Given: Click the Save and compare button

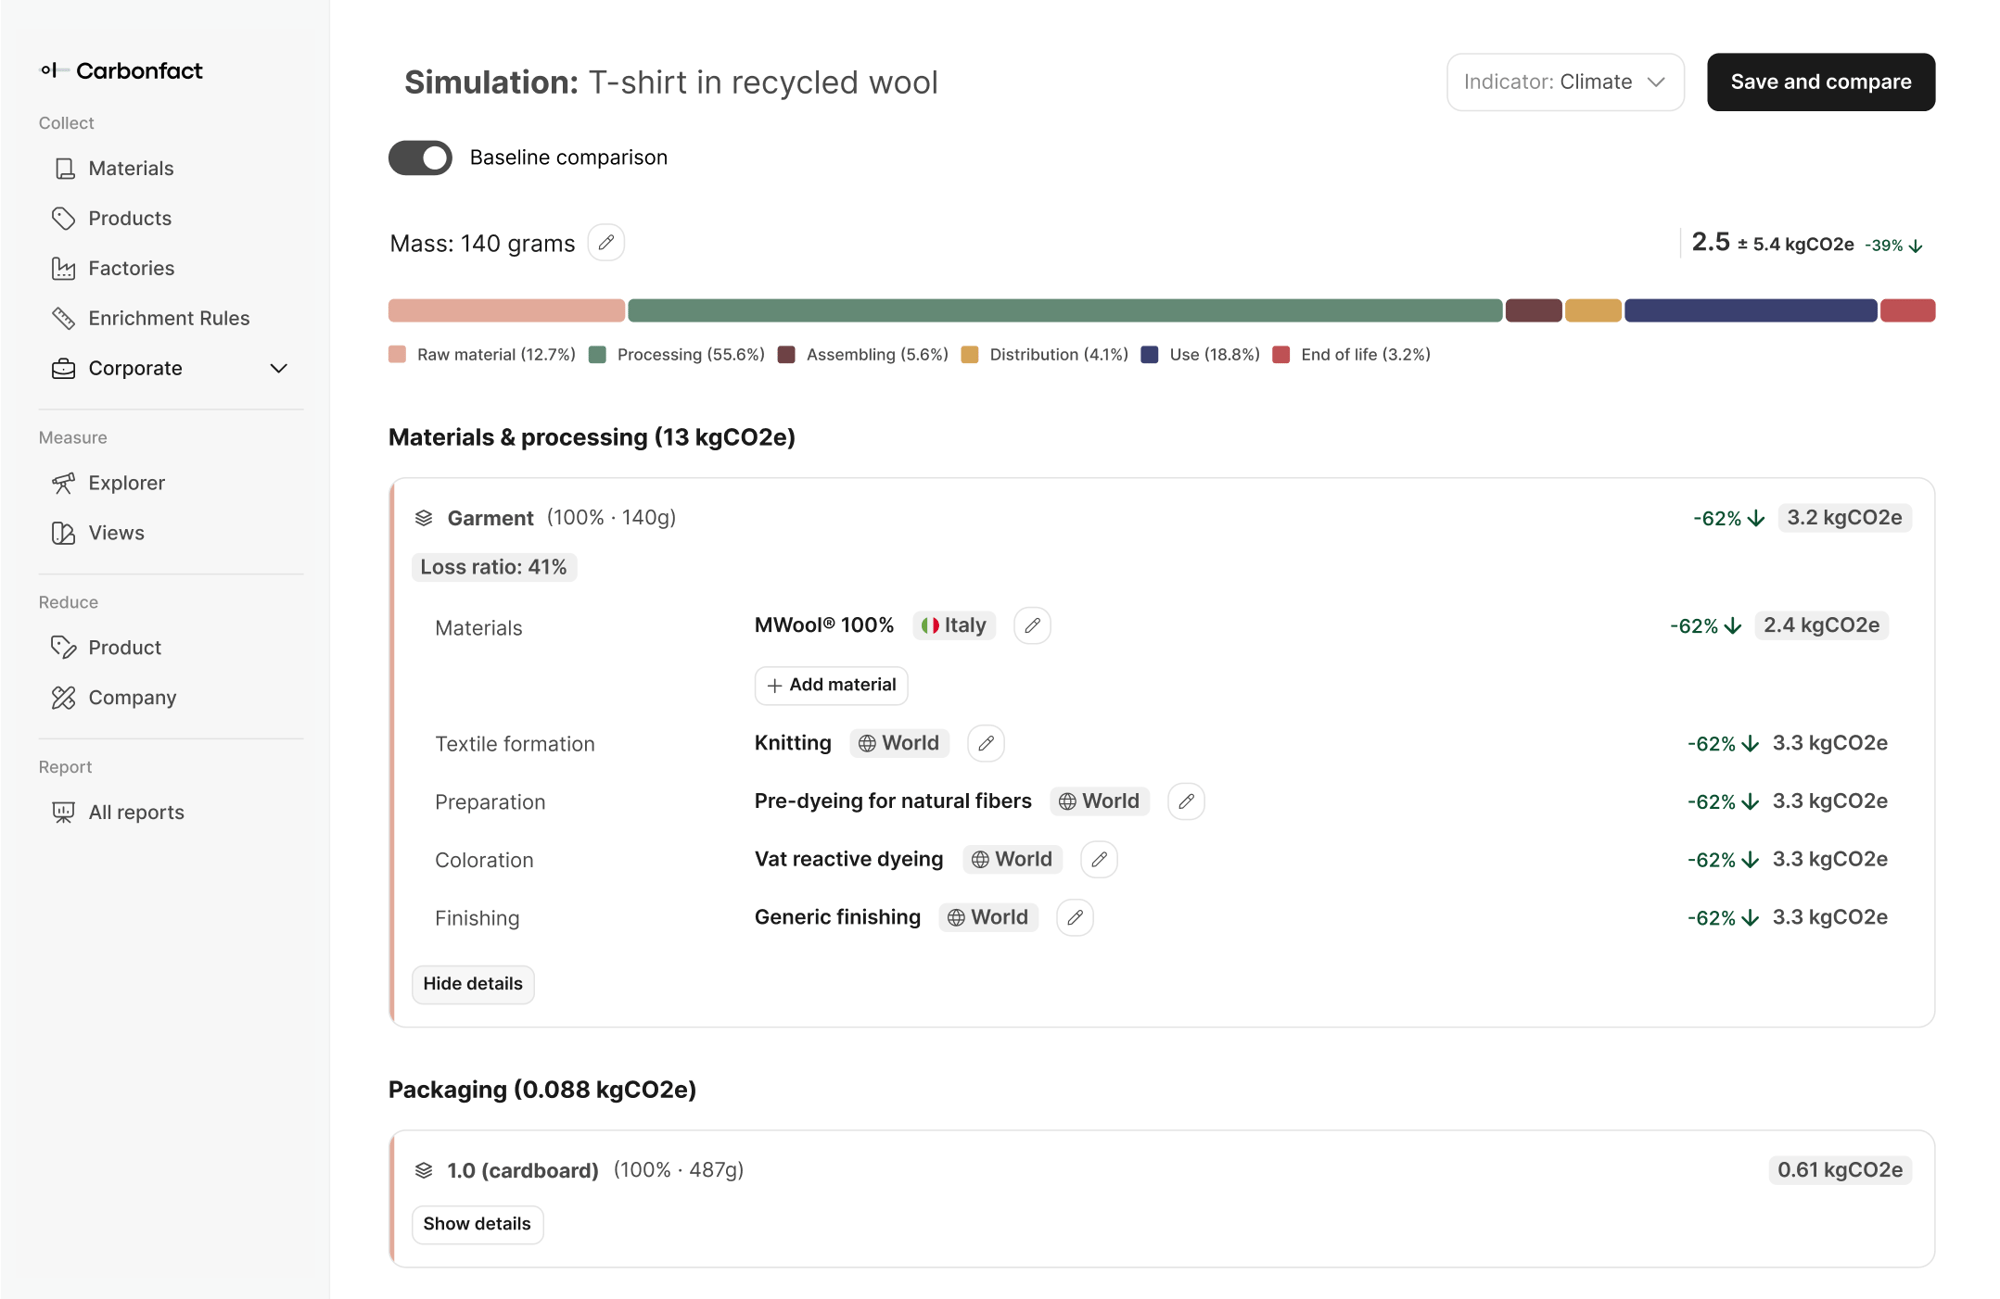Looking at the screenshot, I should click(1821, 82).
